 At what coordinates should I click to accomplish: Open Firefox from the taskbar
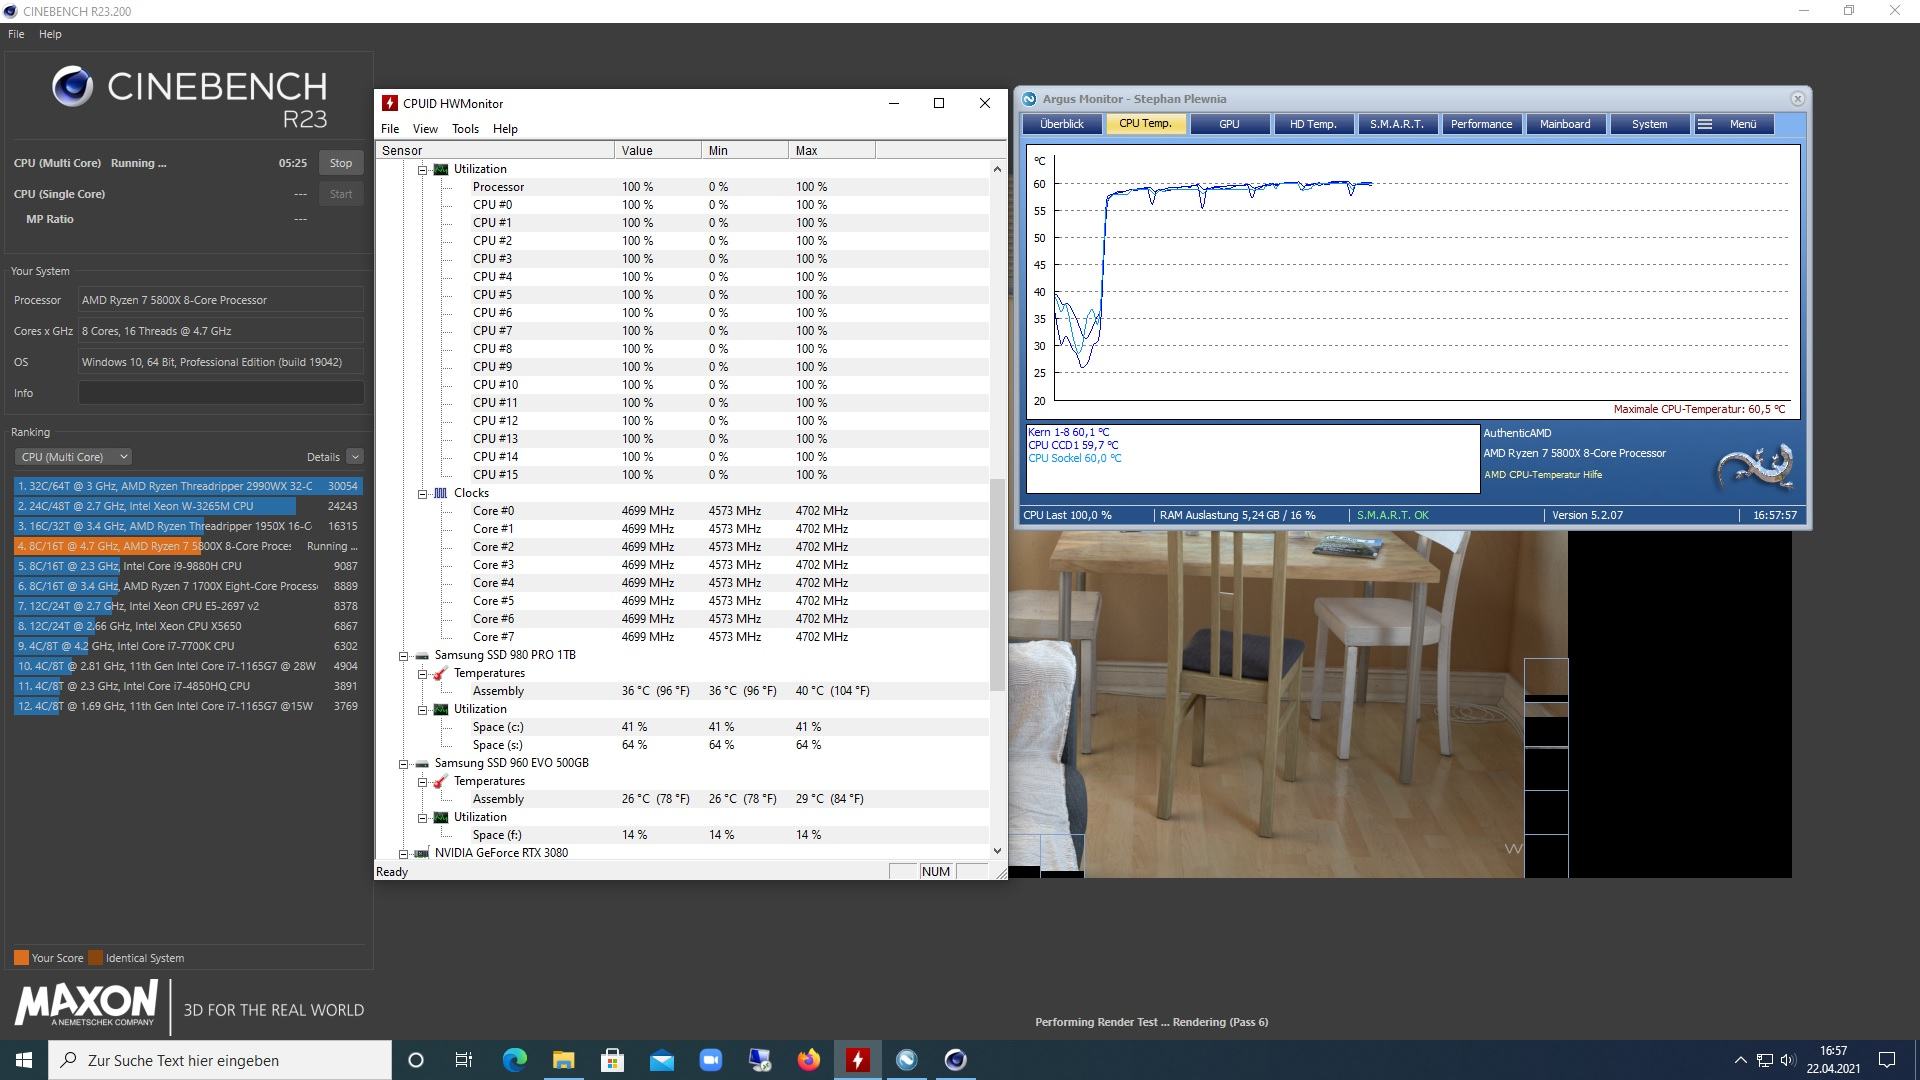pyautogui.click(x=809, y=1060)
